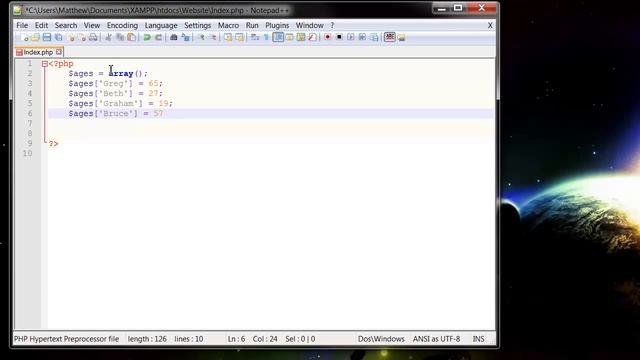This screenshot has height=360, width=640.
Task: Click the INS insert mode indicator
Action: coord(478,339)
